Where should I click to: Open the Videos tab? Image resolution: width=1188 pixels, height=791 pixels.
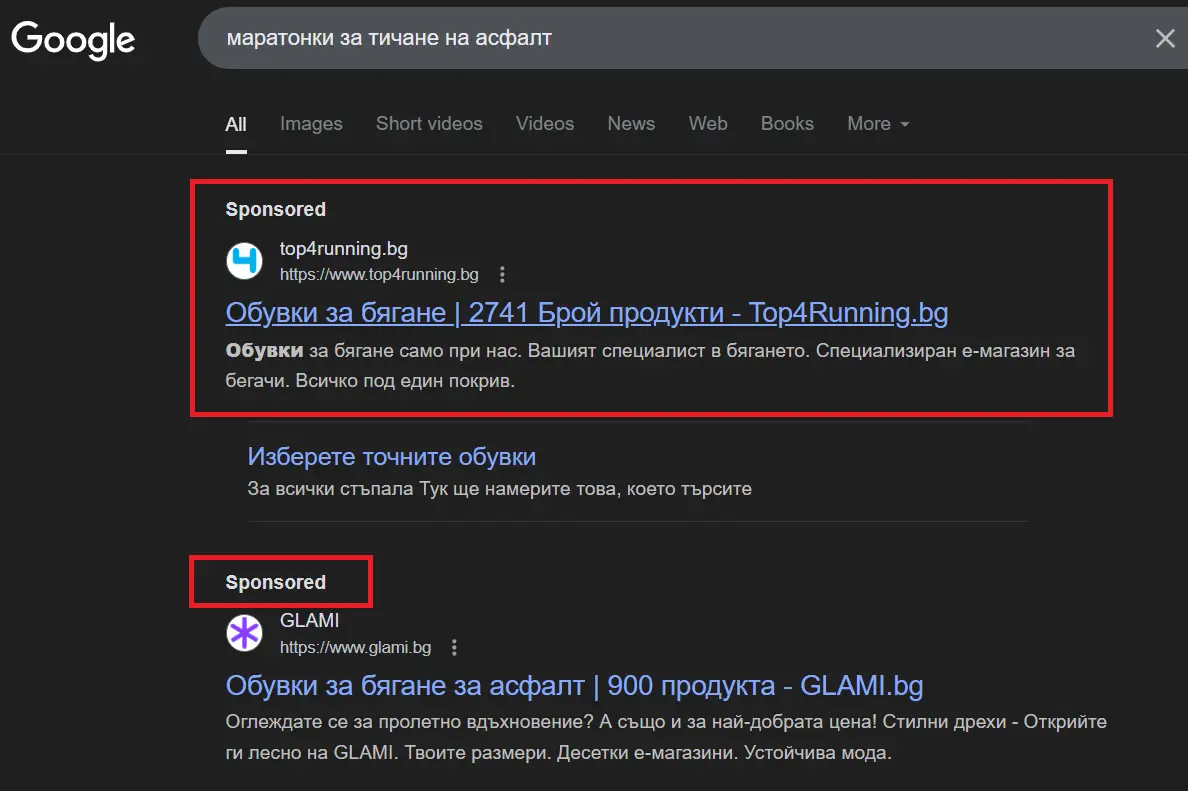[545, 123]
